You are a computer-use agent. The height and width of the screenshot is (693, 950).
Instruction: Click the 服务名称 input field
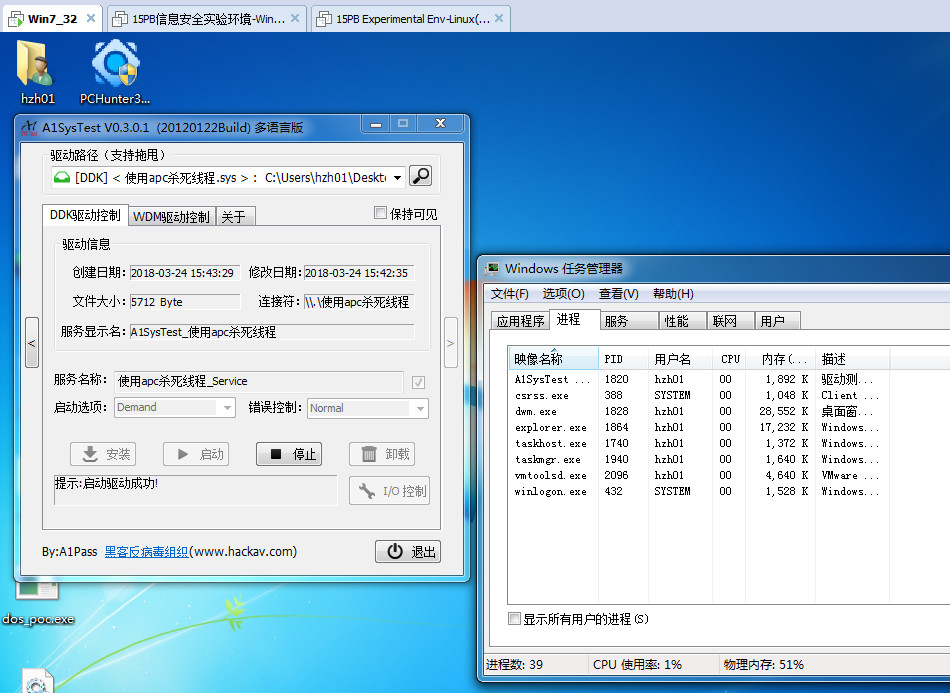pos(259,381)
